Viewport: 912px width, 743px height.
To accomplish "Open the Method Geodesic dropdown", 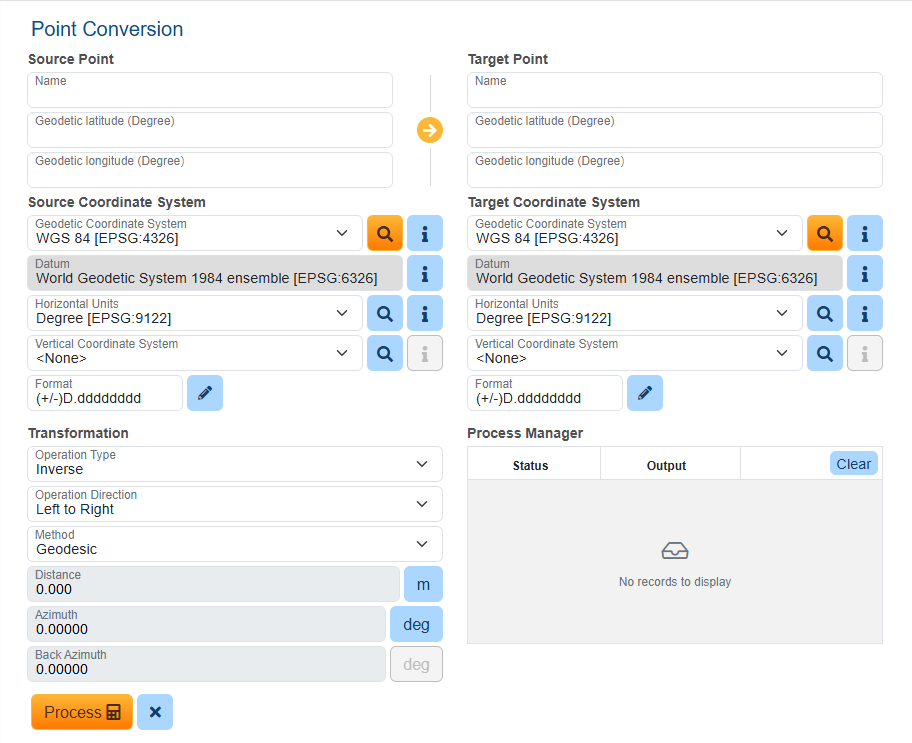I will pos(235,544).
